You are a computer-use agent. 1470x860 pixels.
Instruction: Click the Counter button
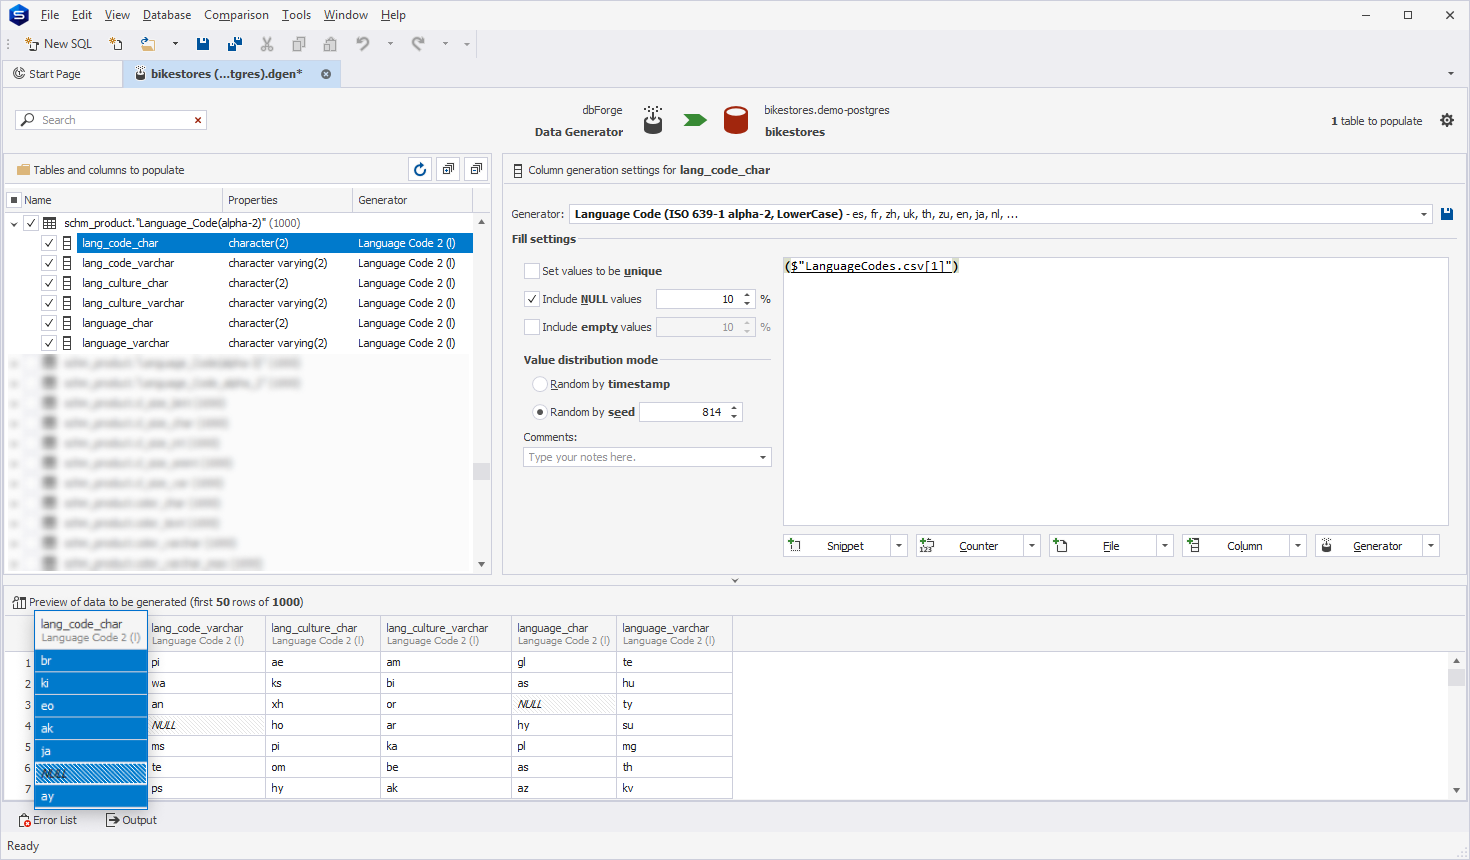(970, 546)
